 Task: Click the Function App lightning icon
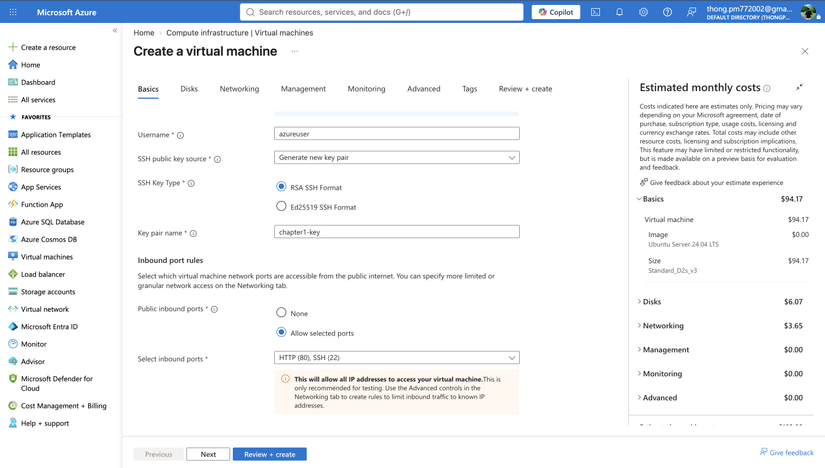(x=13, y=204)
